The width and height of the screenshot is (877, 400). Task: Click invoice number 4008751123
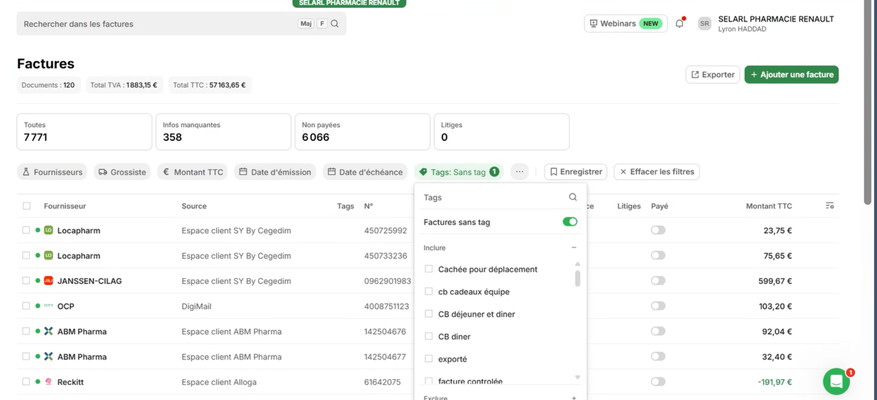[x=386, y=306]
